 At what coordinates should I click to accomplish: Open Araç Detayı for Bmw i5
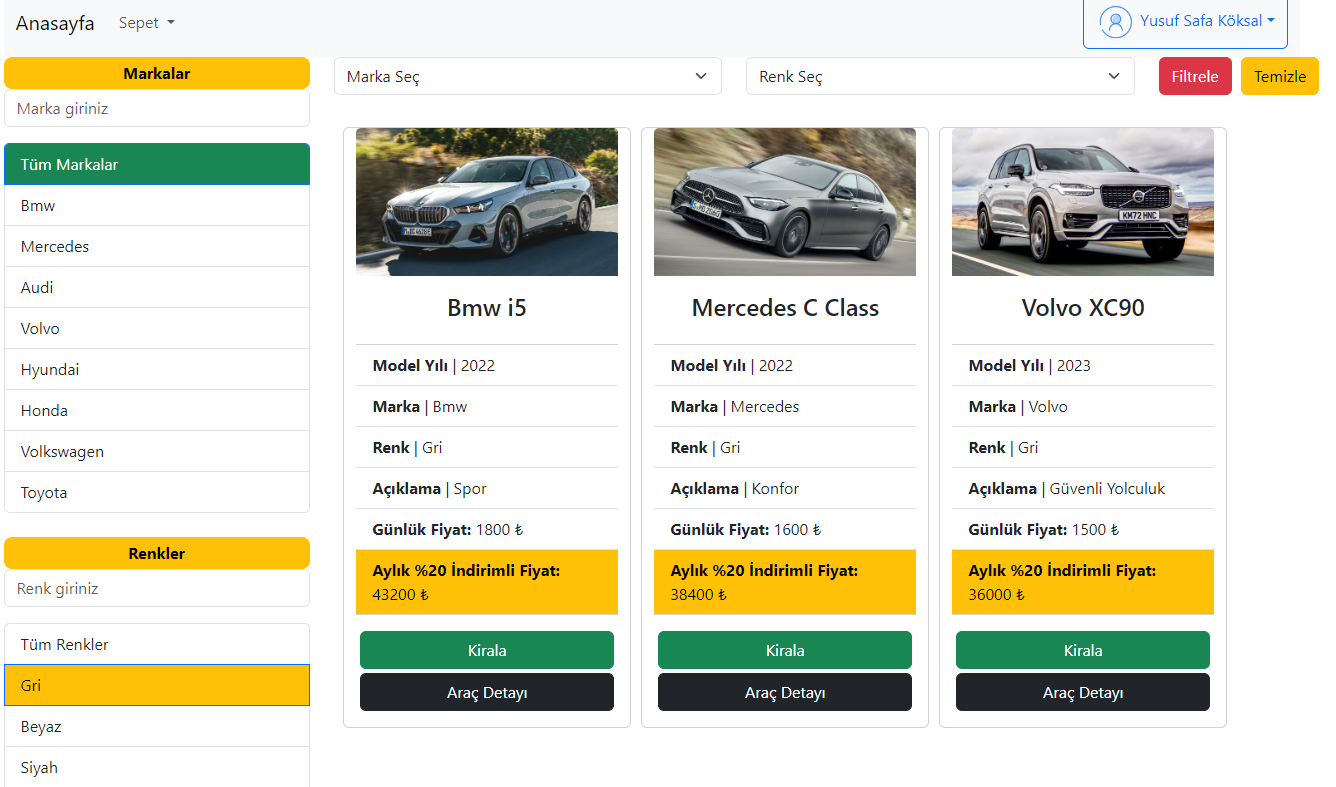[x=487, y=692]
